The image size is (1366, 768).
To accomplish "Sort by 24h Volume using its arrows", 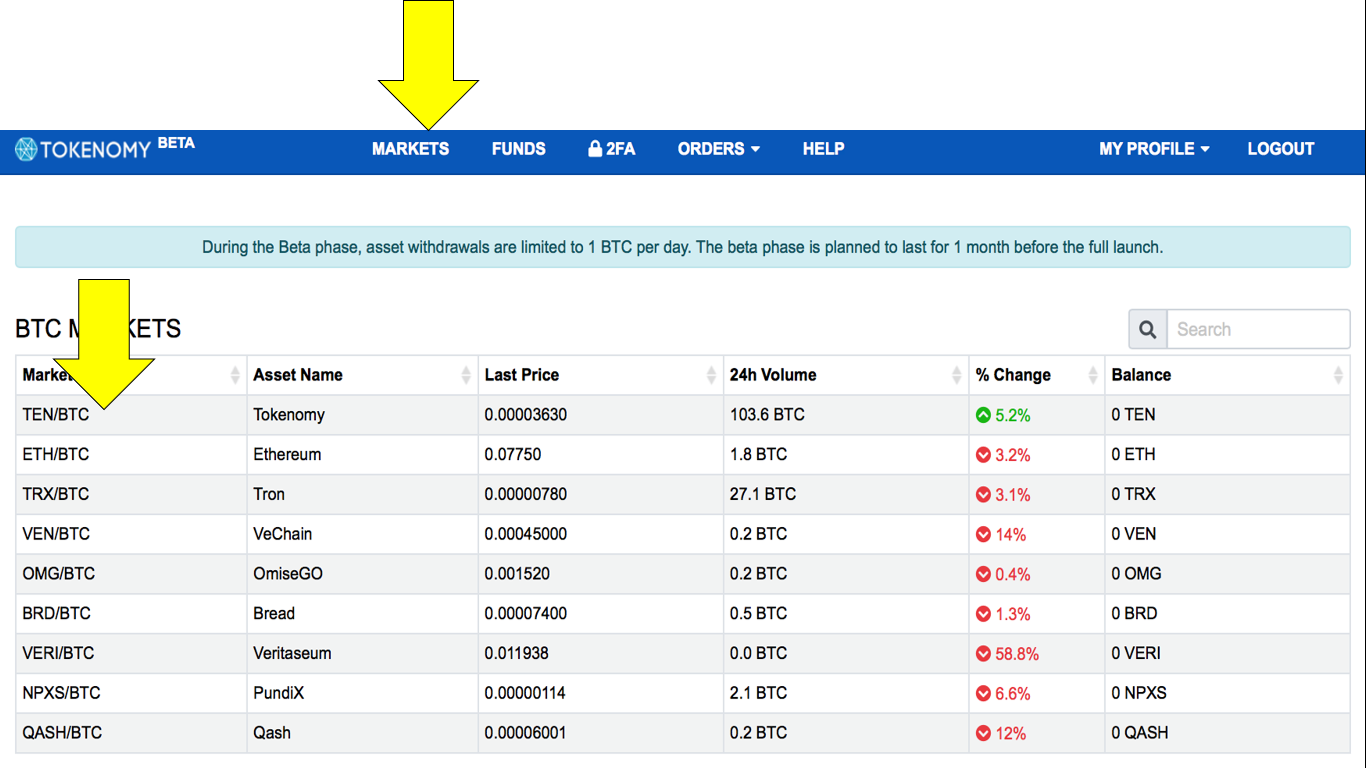I will pos(957,375).
